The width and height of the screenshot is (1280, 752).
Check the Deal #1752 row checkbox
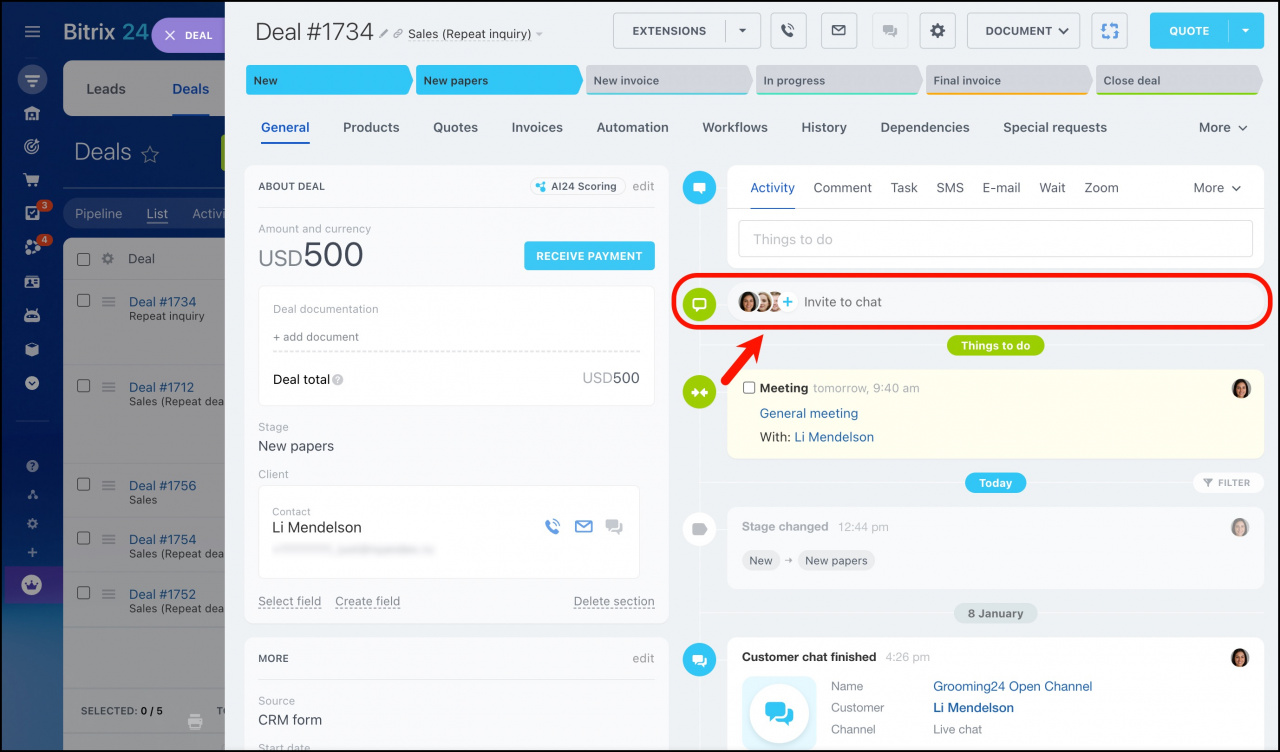click(84, 593)
